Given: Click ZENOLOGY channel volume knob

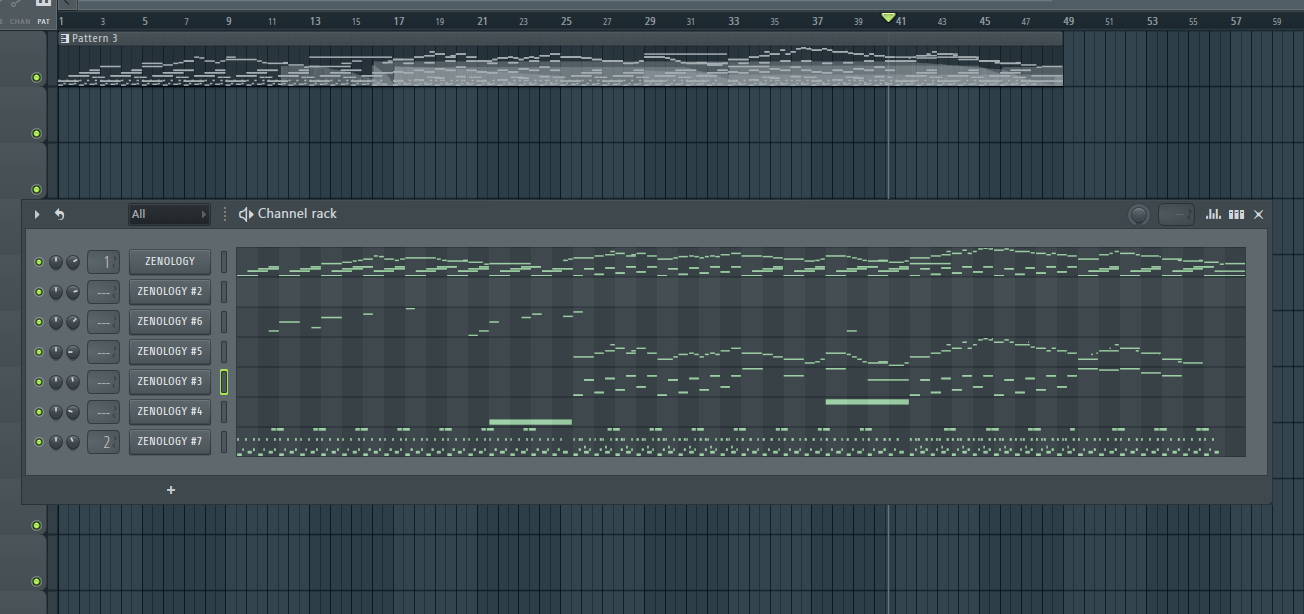Looking at the screenshot, I should (x=73, y=262).
